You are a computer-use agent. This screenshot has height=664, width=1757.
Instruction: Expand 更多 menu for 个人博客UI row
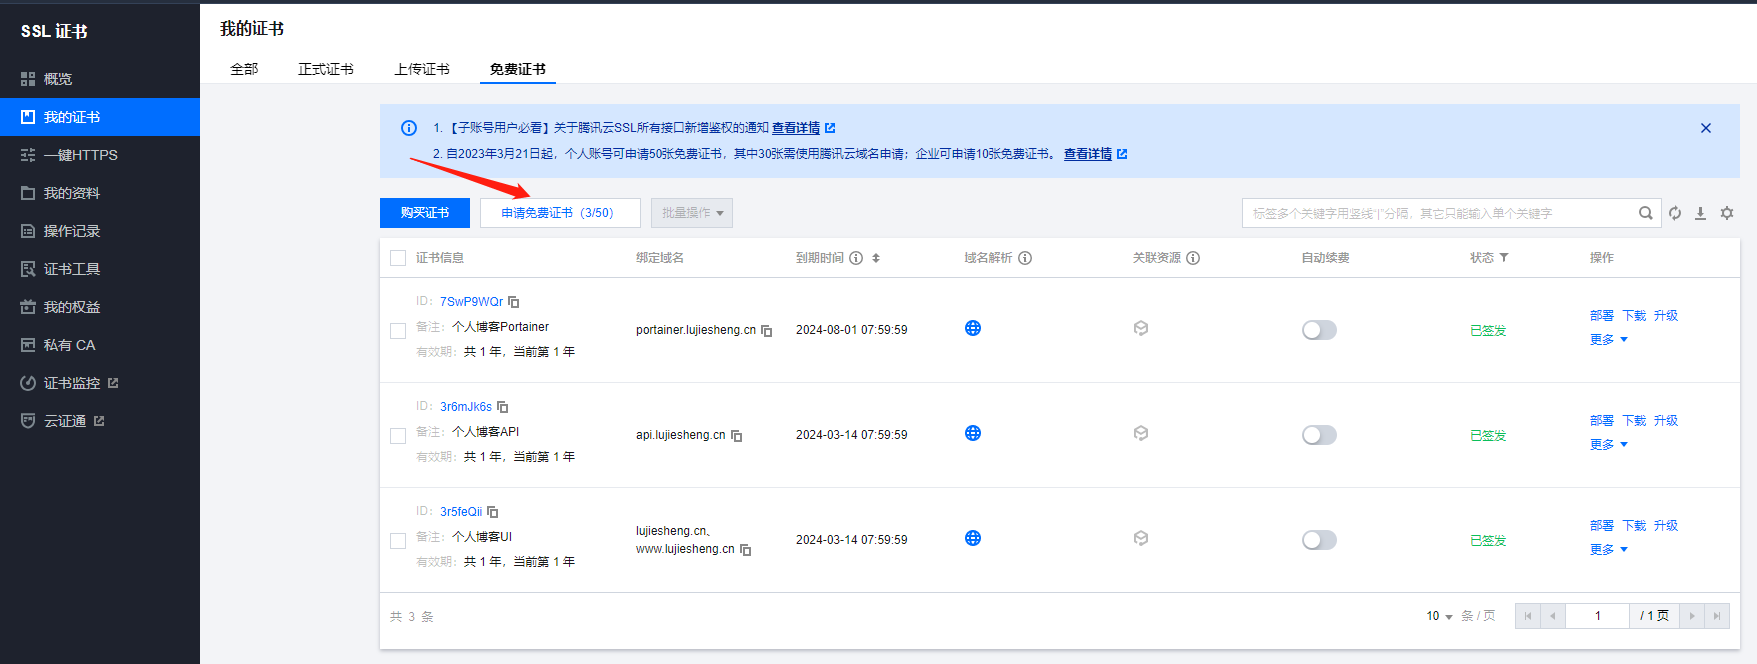[1609, 550]
